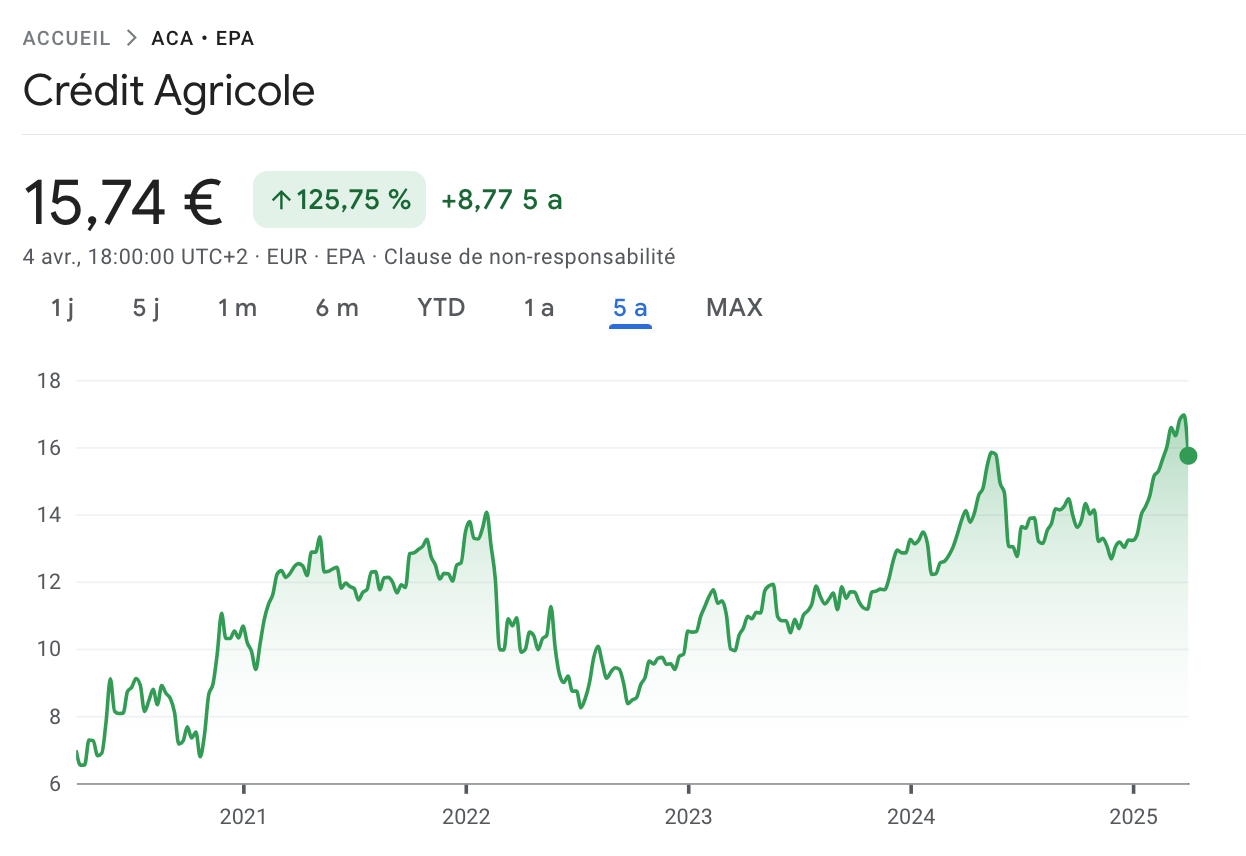Click the 6 y-axis label
Screen dimensions: 1246x856
(55, 784)
